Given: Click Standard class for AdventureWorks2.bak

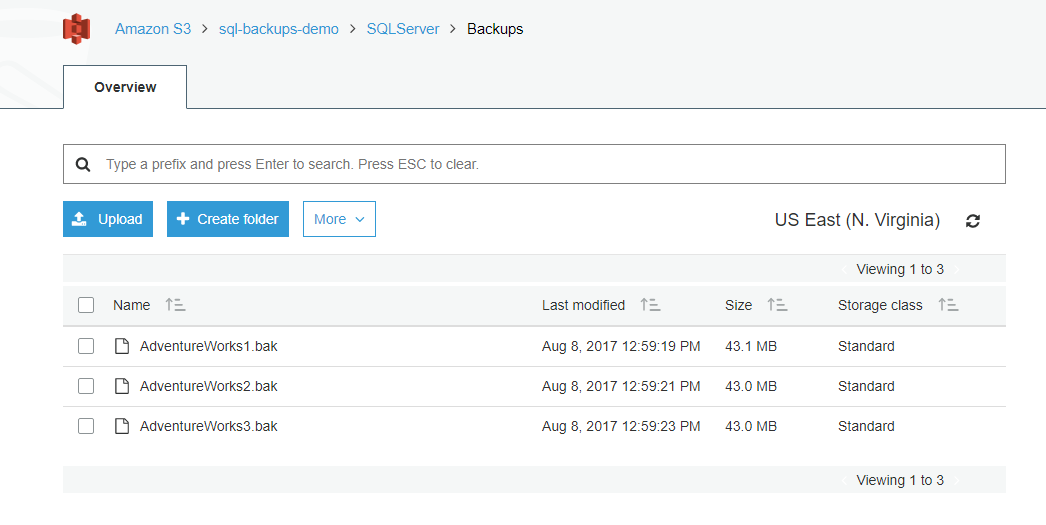Looking at the screenshot, I should click(x=866, y=386).
